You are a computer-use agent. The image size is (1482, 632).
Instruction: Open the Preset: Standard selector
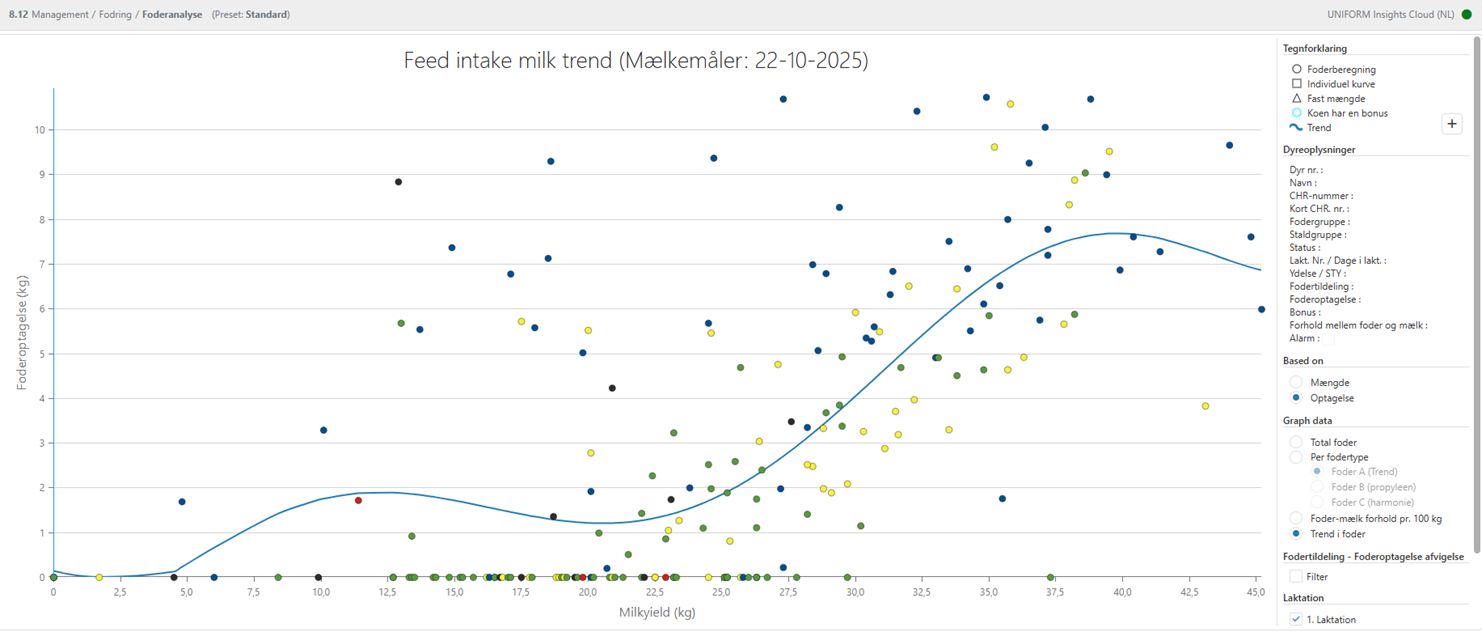click(250, 15)
